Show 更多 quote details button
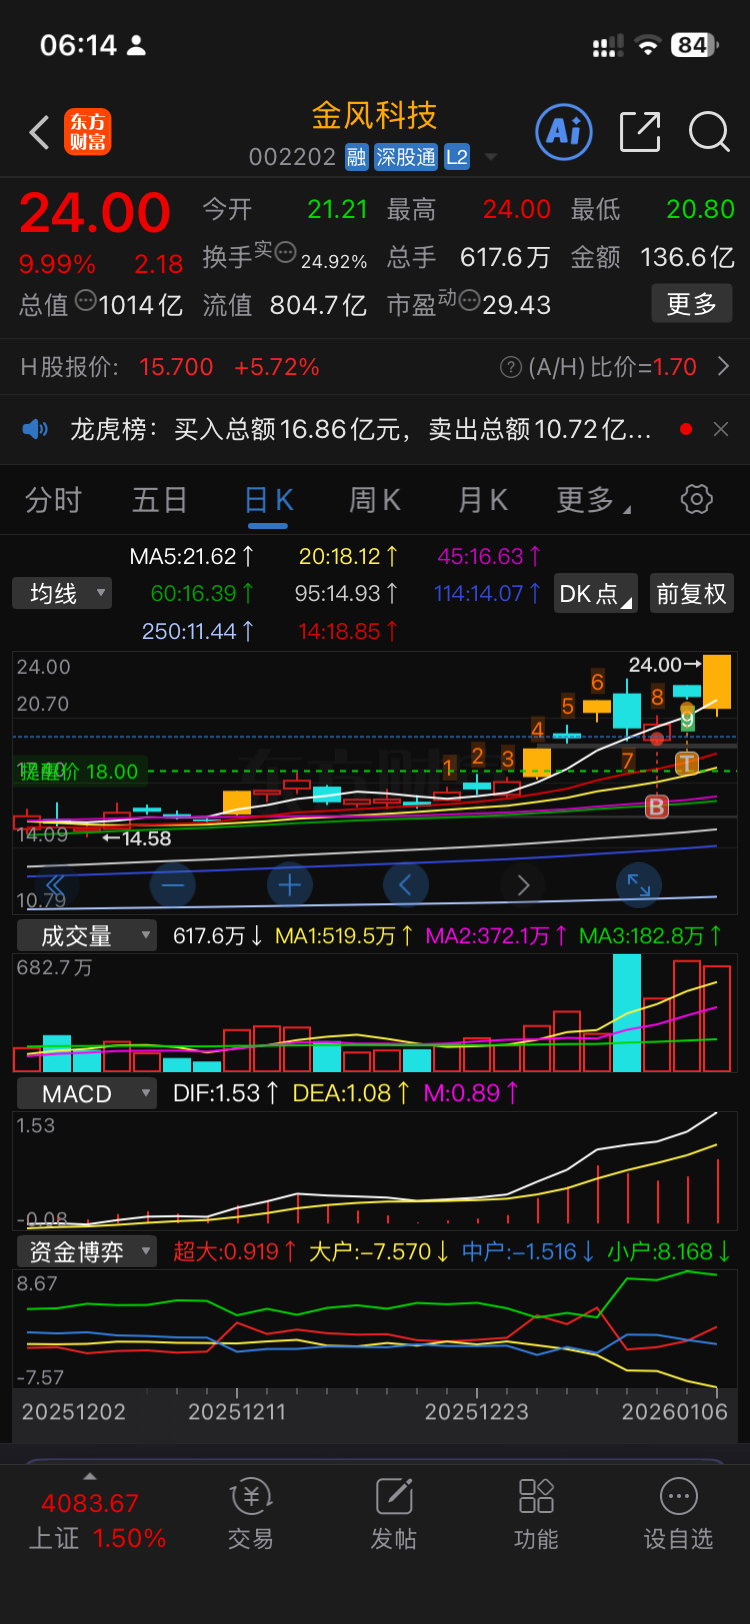This screenshot has width=750, height=1624. click(692, 304)
